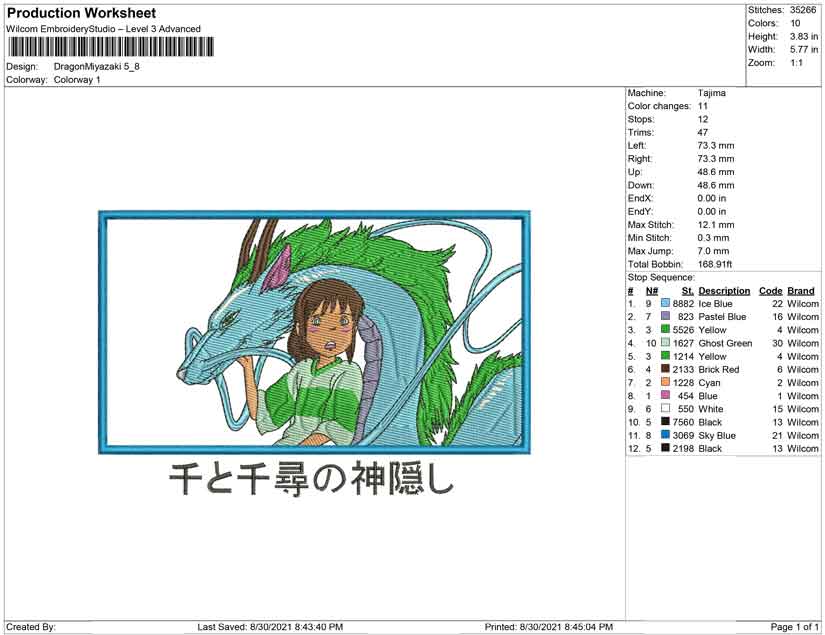Click the Machine value Tajima
This screenshot has width=825, height=635.
pos(712,93)
